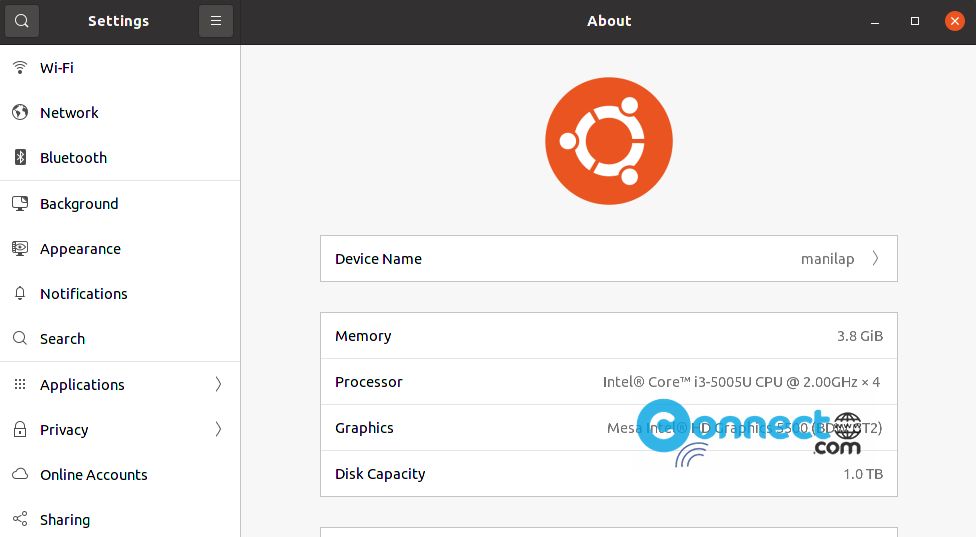The image size is (976, 537).
Task: Click the Notifications bell icon
Action: click(x=20, y=293)
